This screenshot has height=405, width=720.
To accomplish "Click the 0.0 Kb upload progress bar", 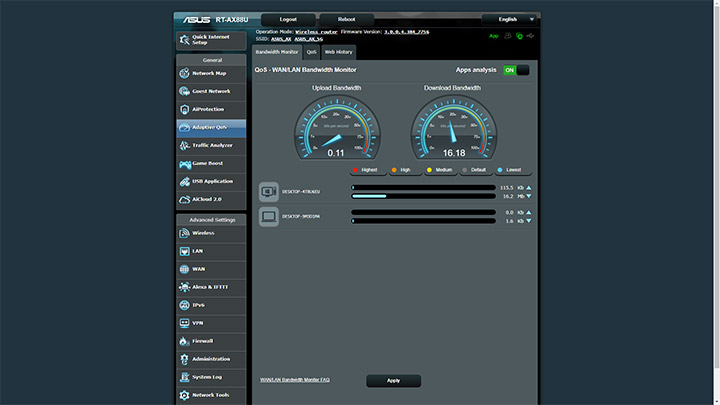I will pyautogui.click(x=423, y=212).
